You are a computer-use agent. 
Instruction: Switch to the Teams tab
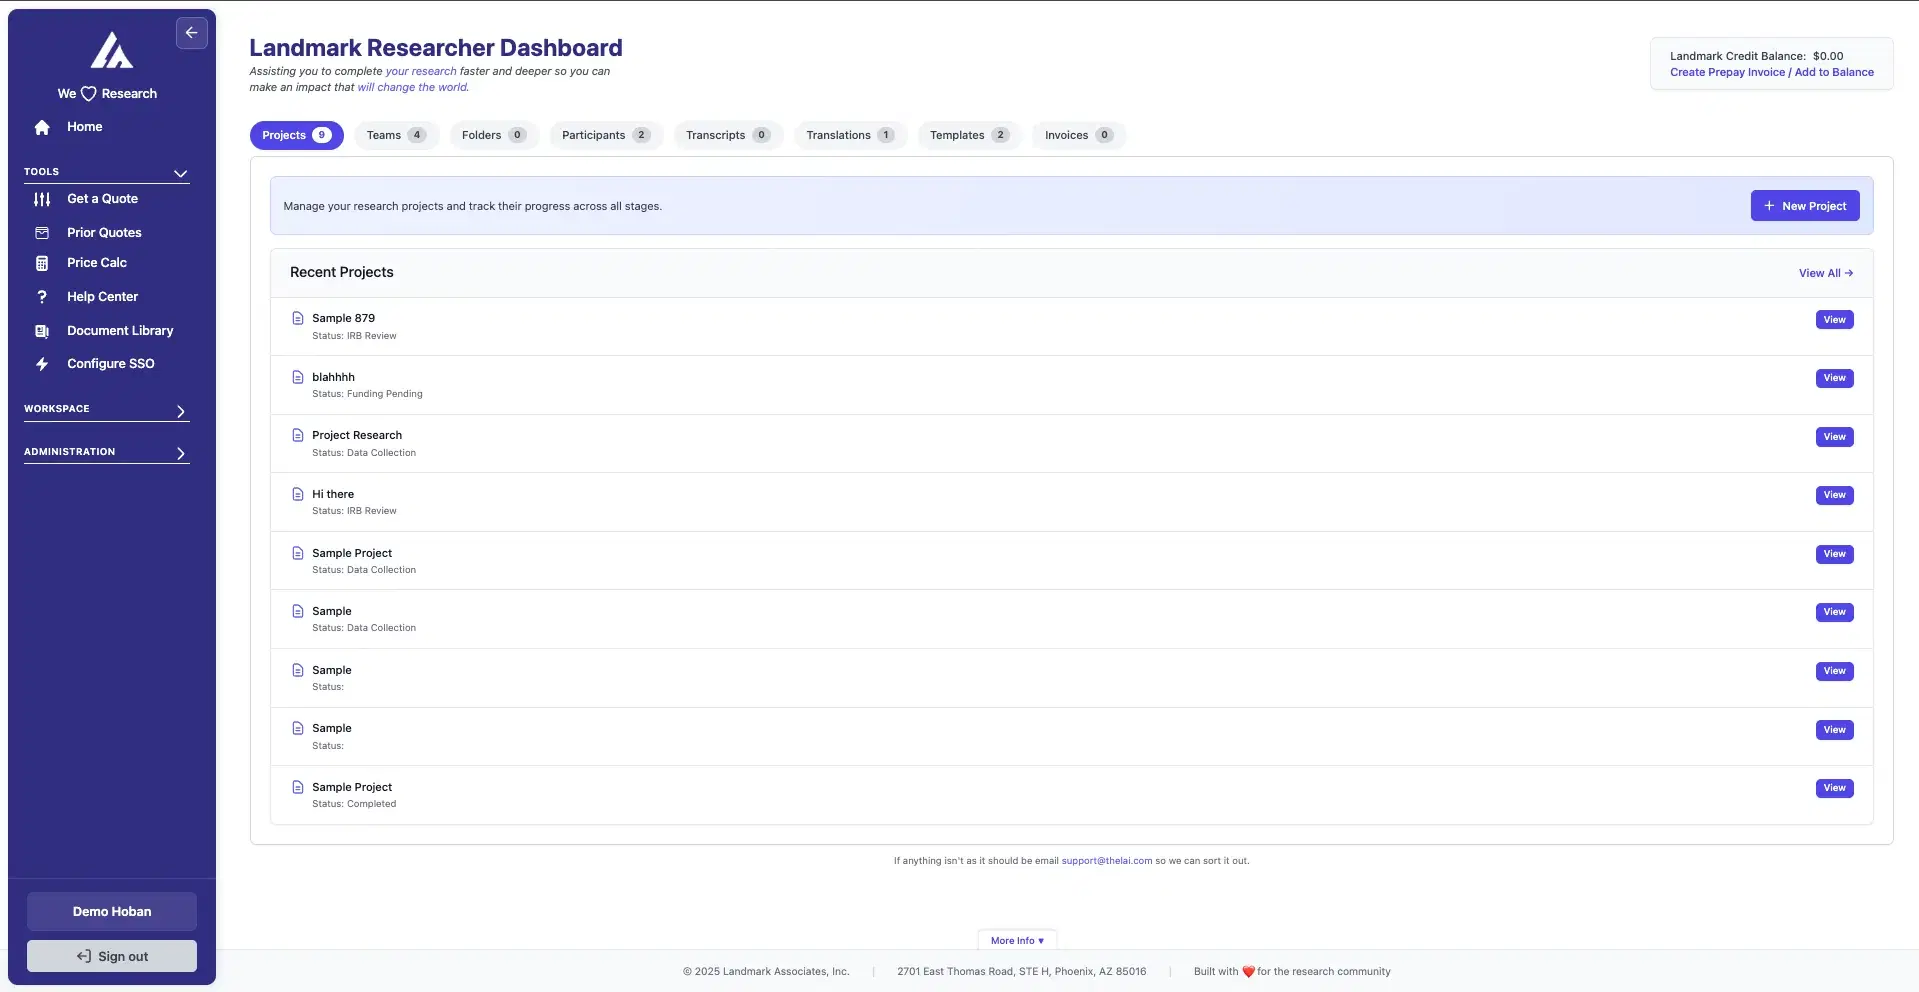396,135
